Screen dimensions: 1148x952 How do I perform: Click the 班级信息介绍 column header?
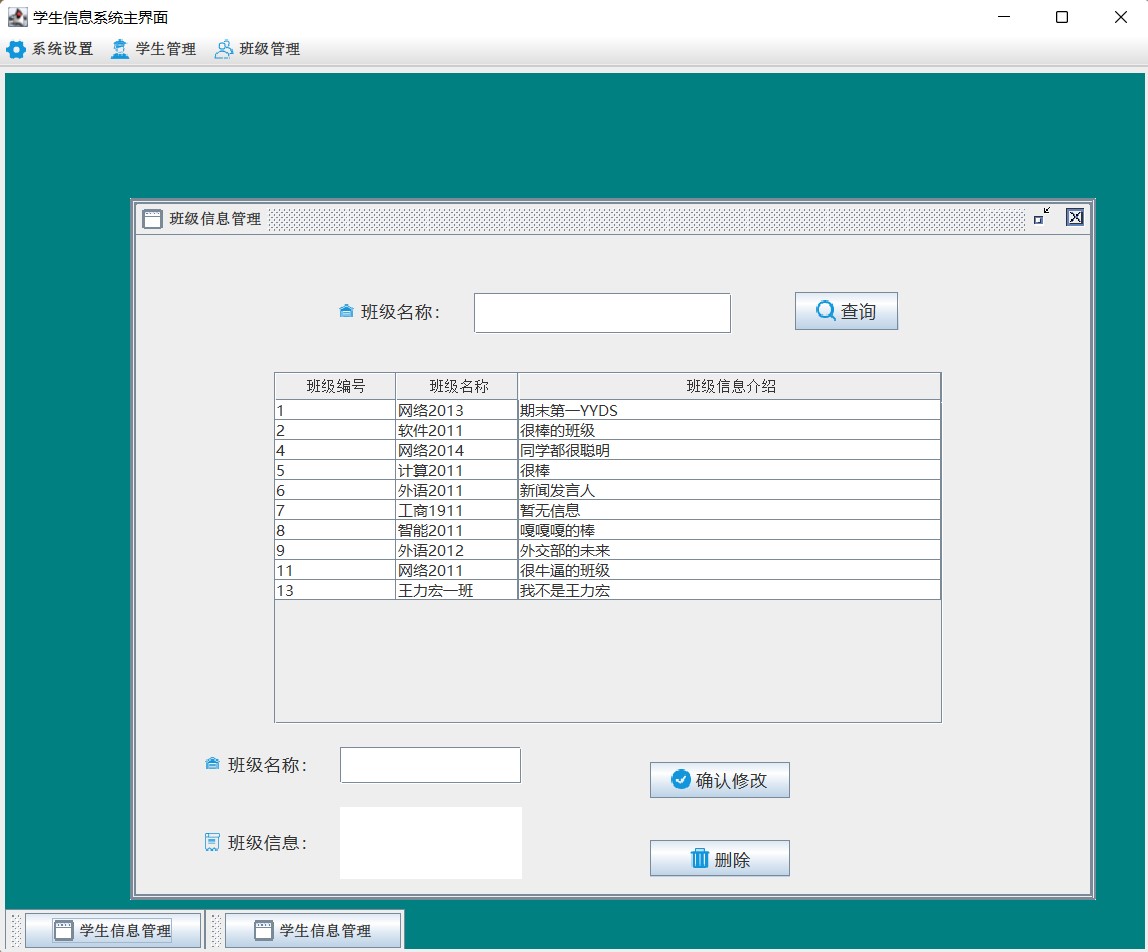(x=729, y=386)
